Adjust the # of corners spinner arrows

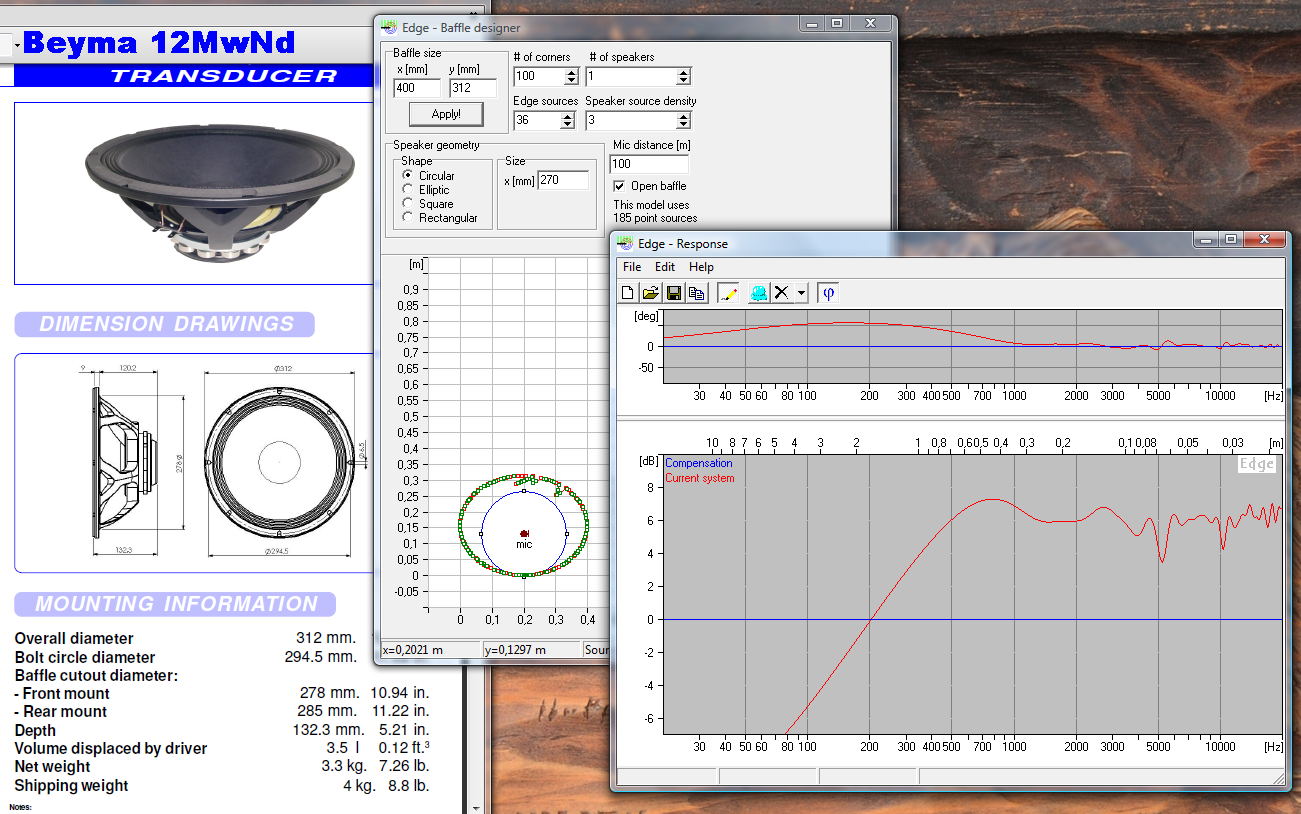[x=571, y=76]
